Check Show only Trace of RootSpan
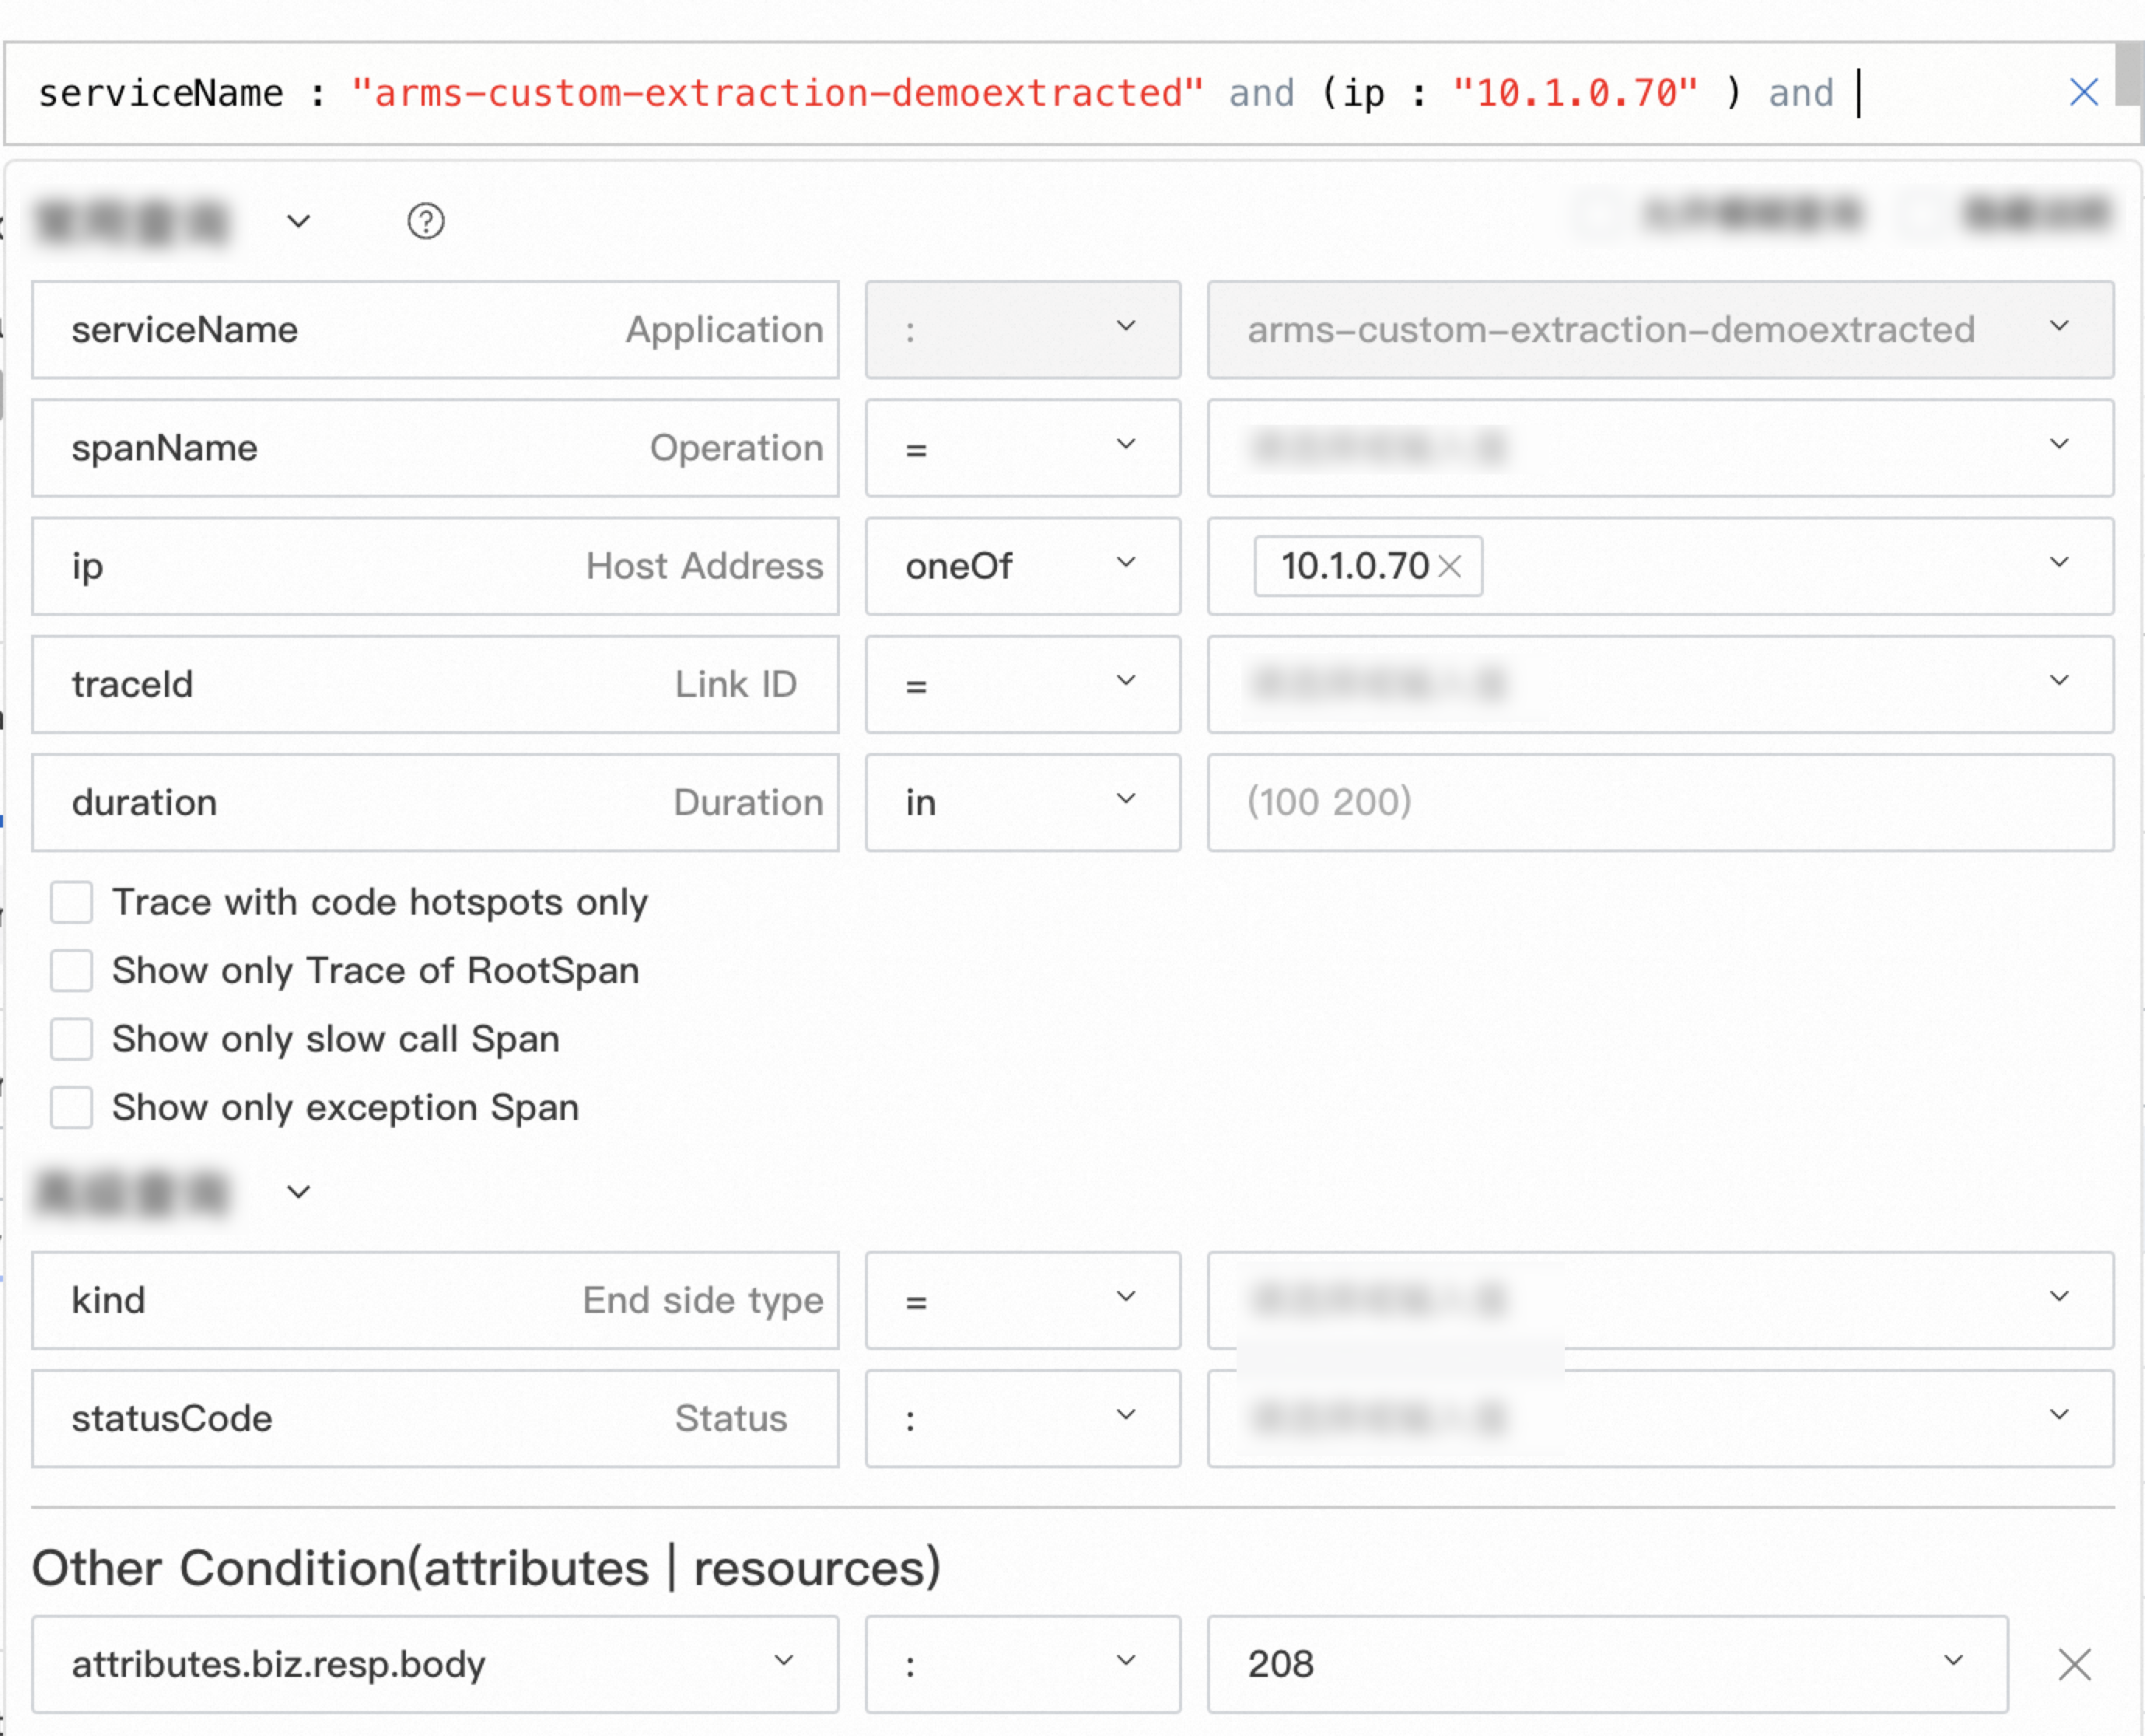2145x1736 pixels. [72, 971]
